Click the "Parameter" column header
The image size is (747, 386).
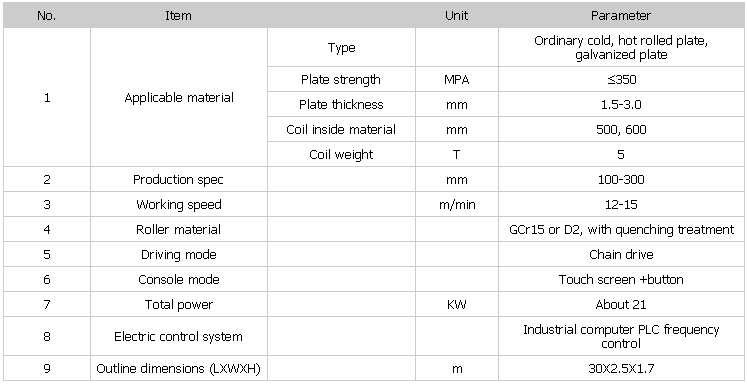pyautogui.click(x=621, y=15)
